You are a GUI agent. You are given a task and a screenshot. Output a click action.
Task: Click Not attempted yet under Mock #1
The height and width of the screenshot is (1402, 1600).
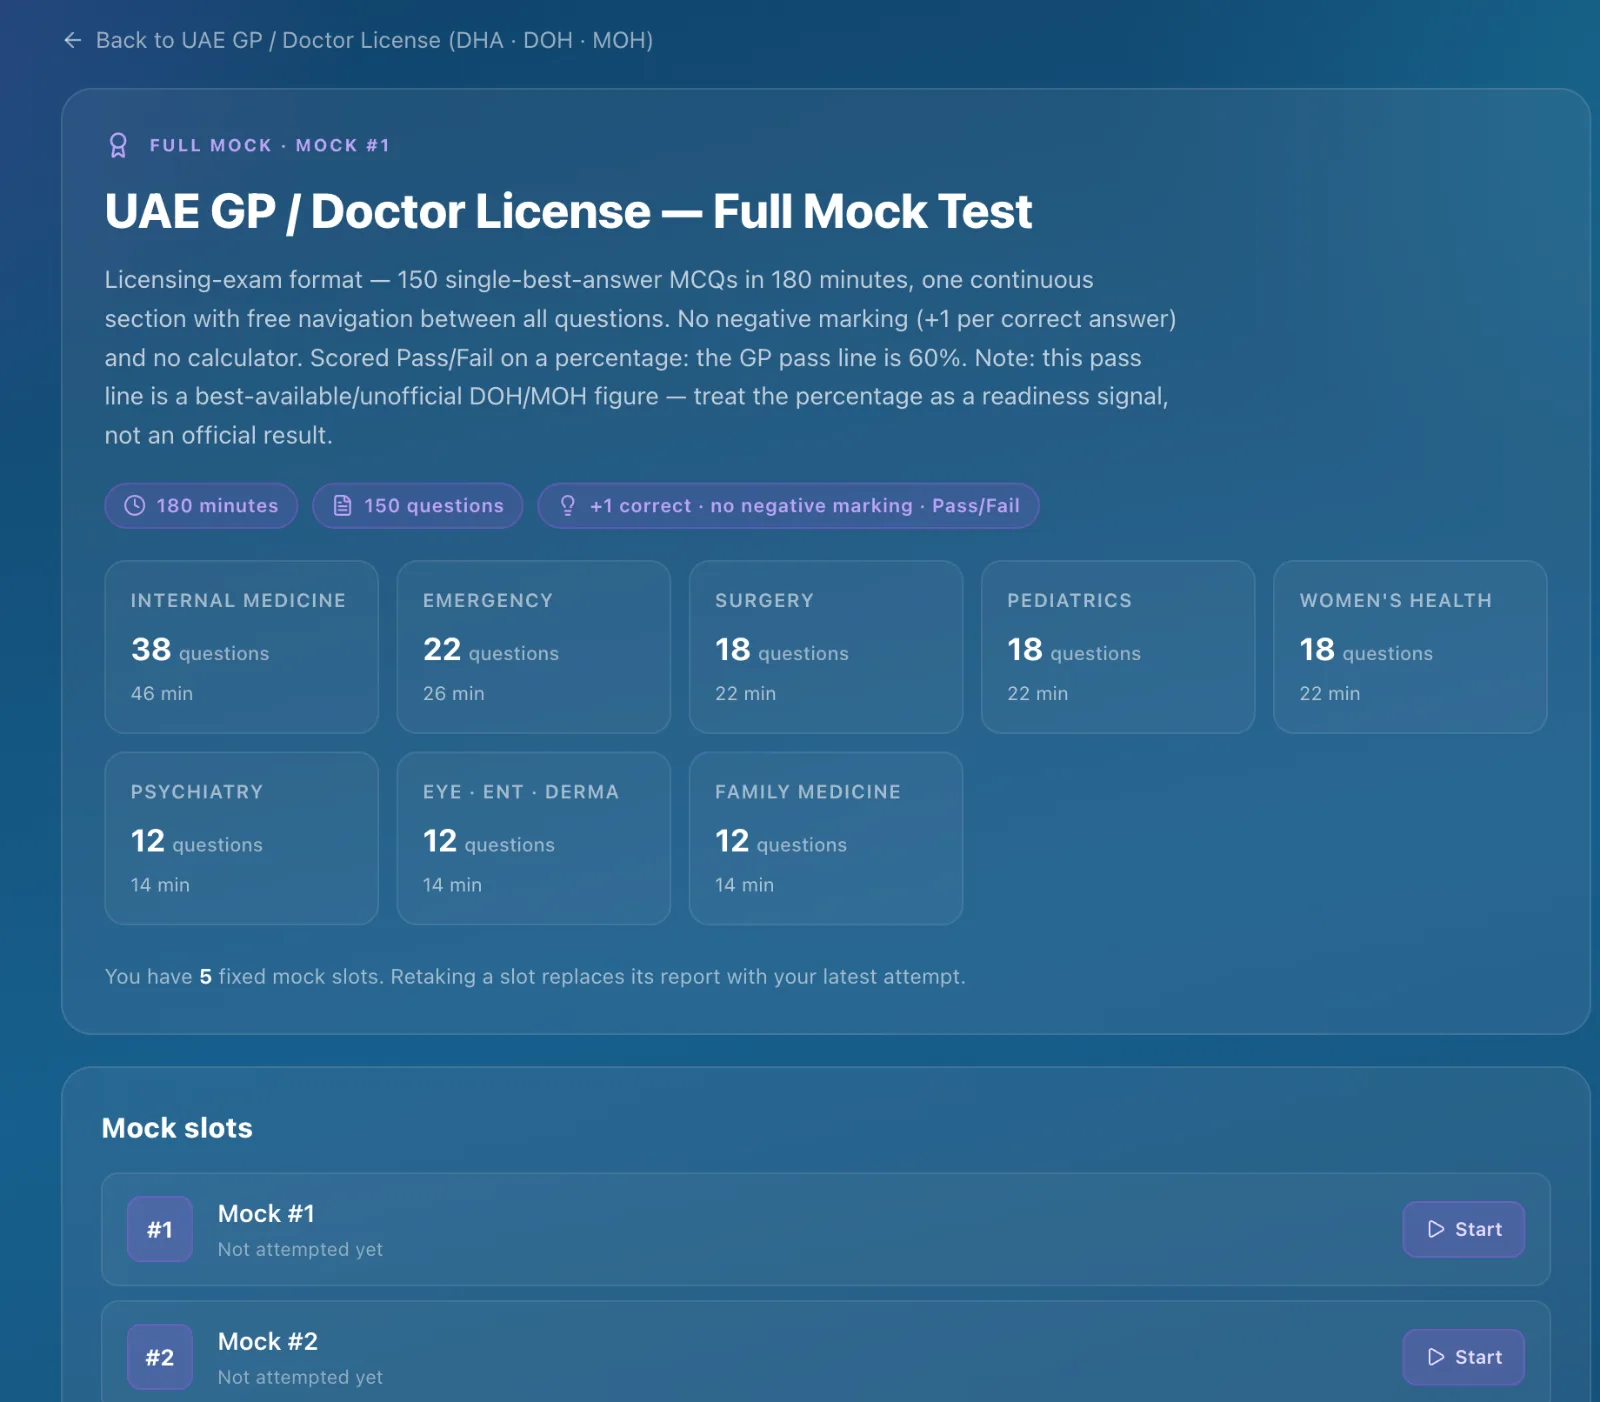tap(300, 1249)
